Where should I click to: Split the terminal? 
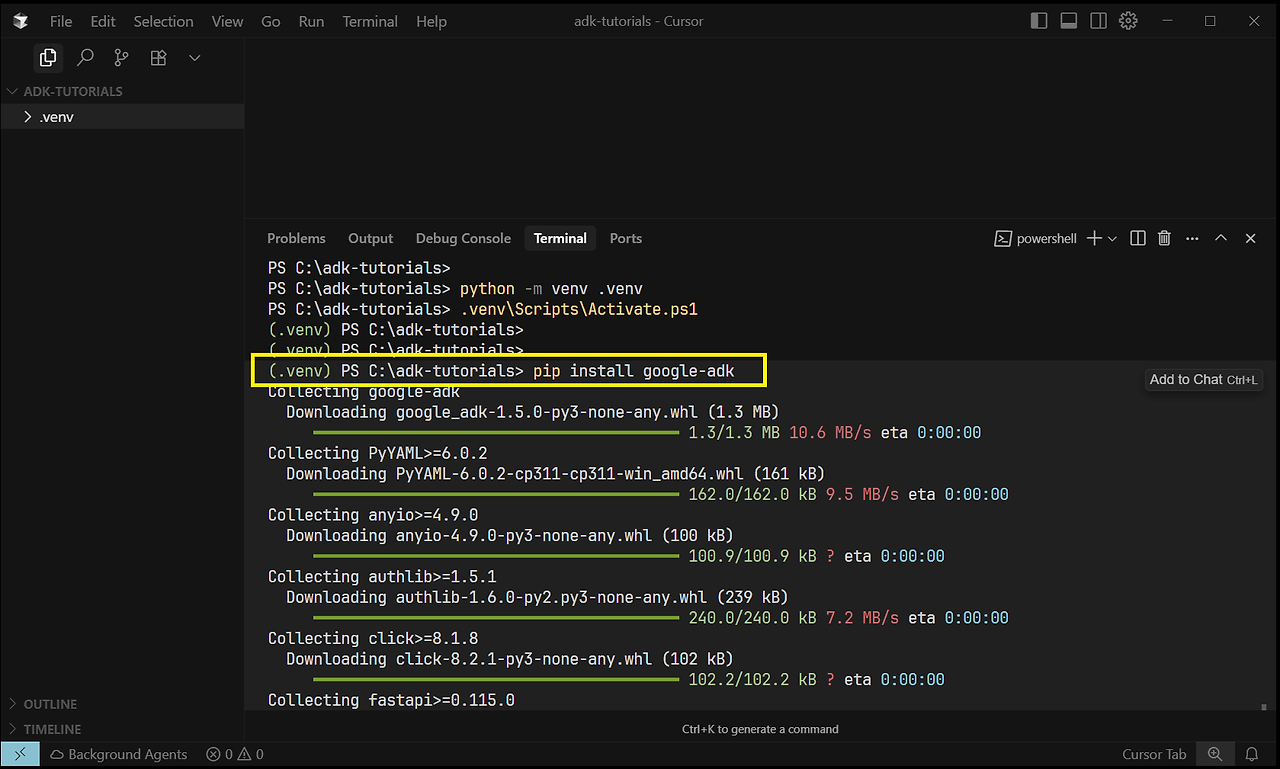[1137, 238]
